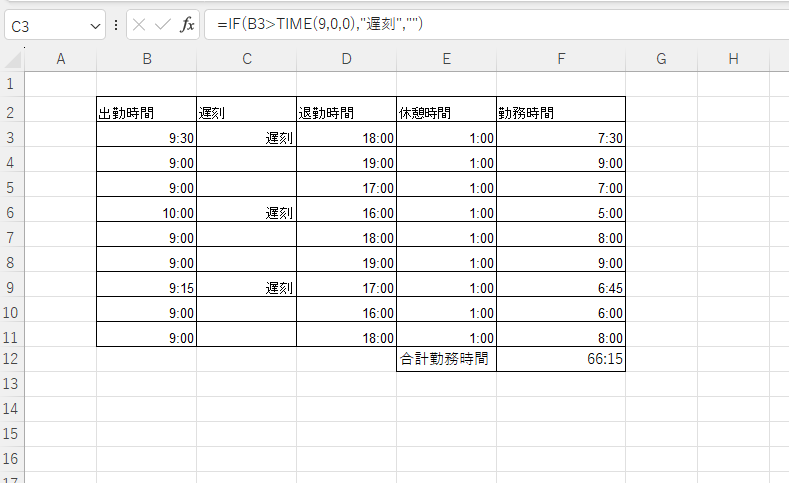The width and height of the screenshot is (789, 483).
Task: Click the 合計勤務時間 label cell
Action: [446, 359]
